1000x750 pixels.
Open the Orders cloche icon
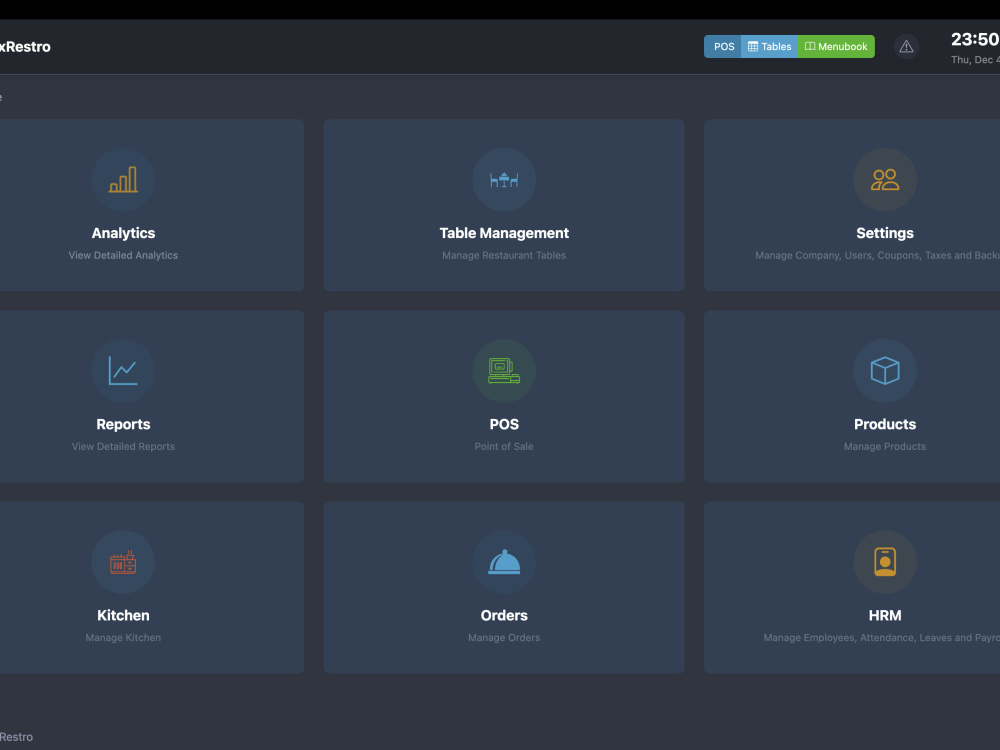[x=504, y=562]
